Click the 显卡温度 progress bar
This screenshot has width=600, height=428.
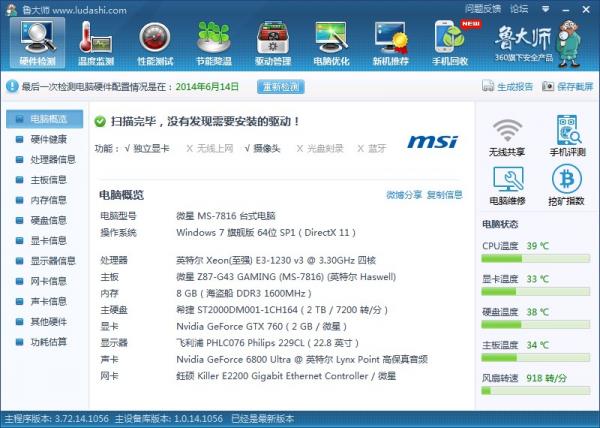coord(535,292)
